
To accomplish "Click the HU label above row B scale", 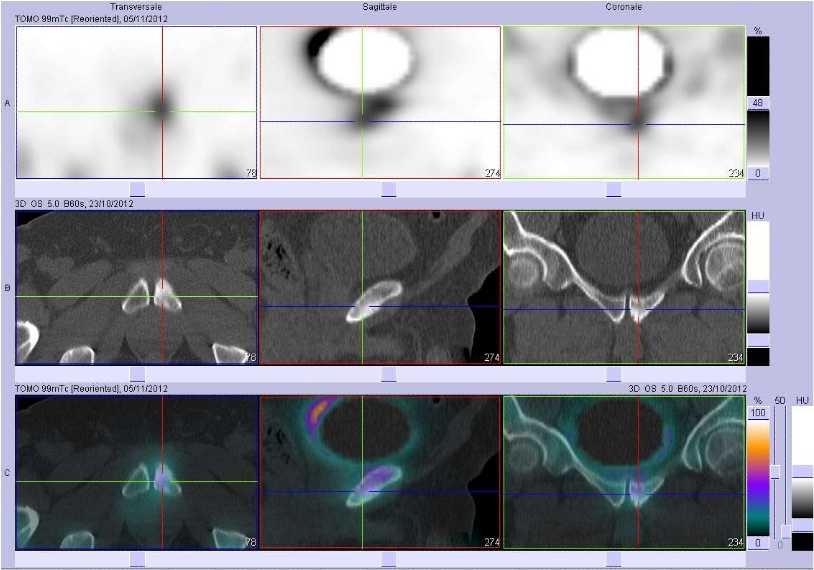I will click(758, 215).
